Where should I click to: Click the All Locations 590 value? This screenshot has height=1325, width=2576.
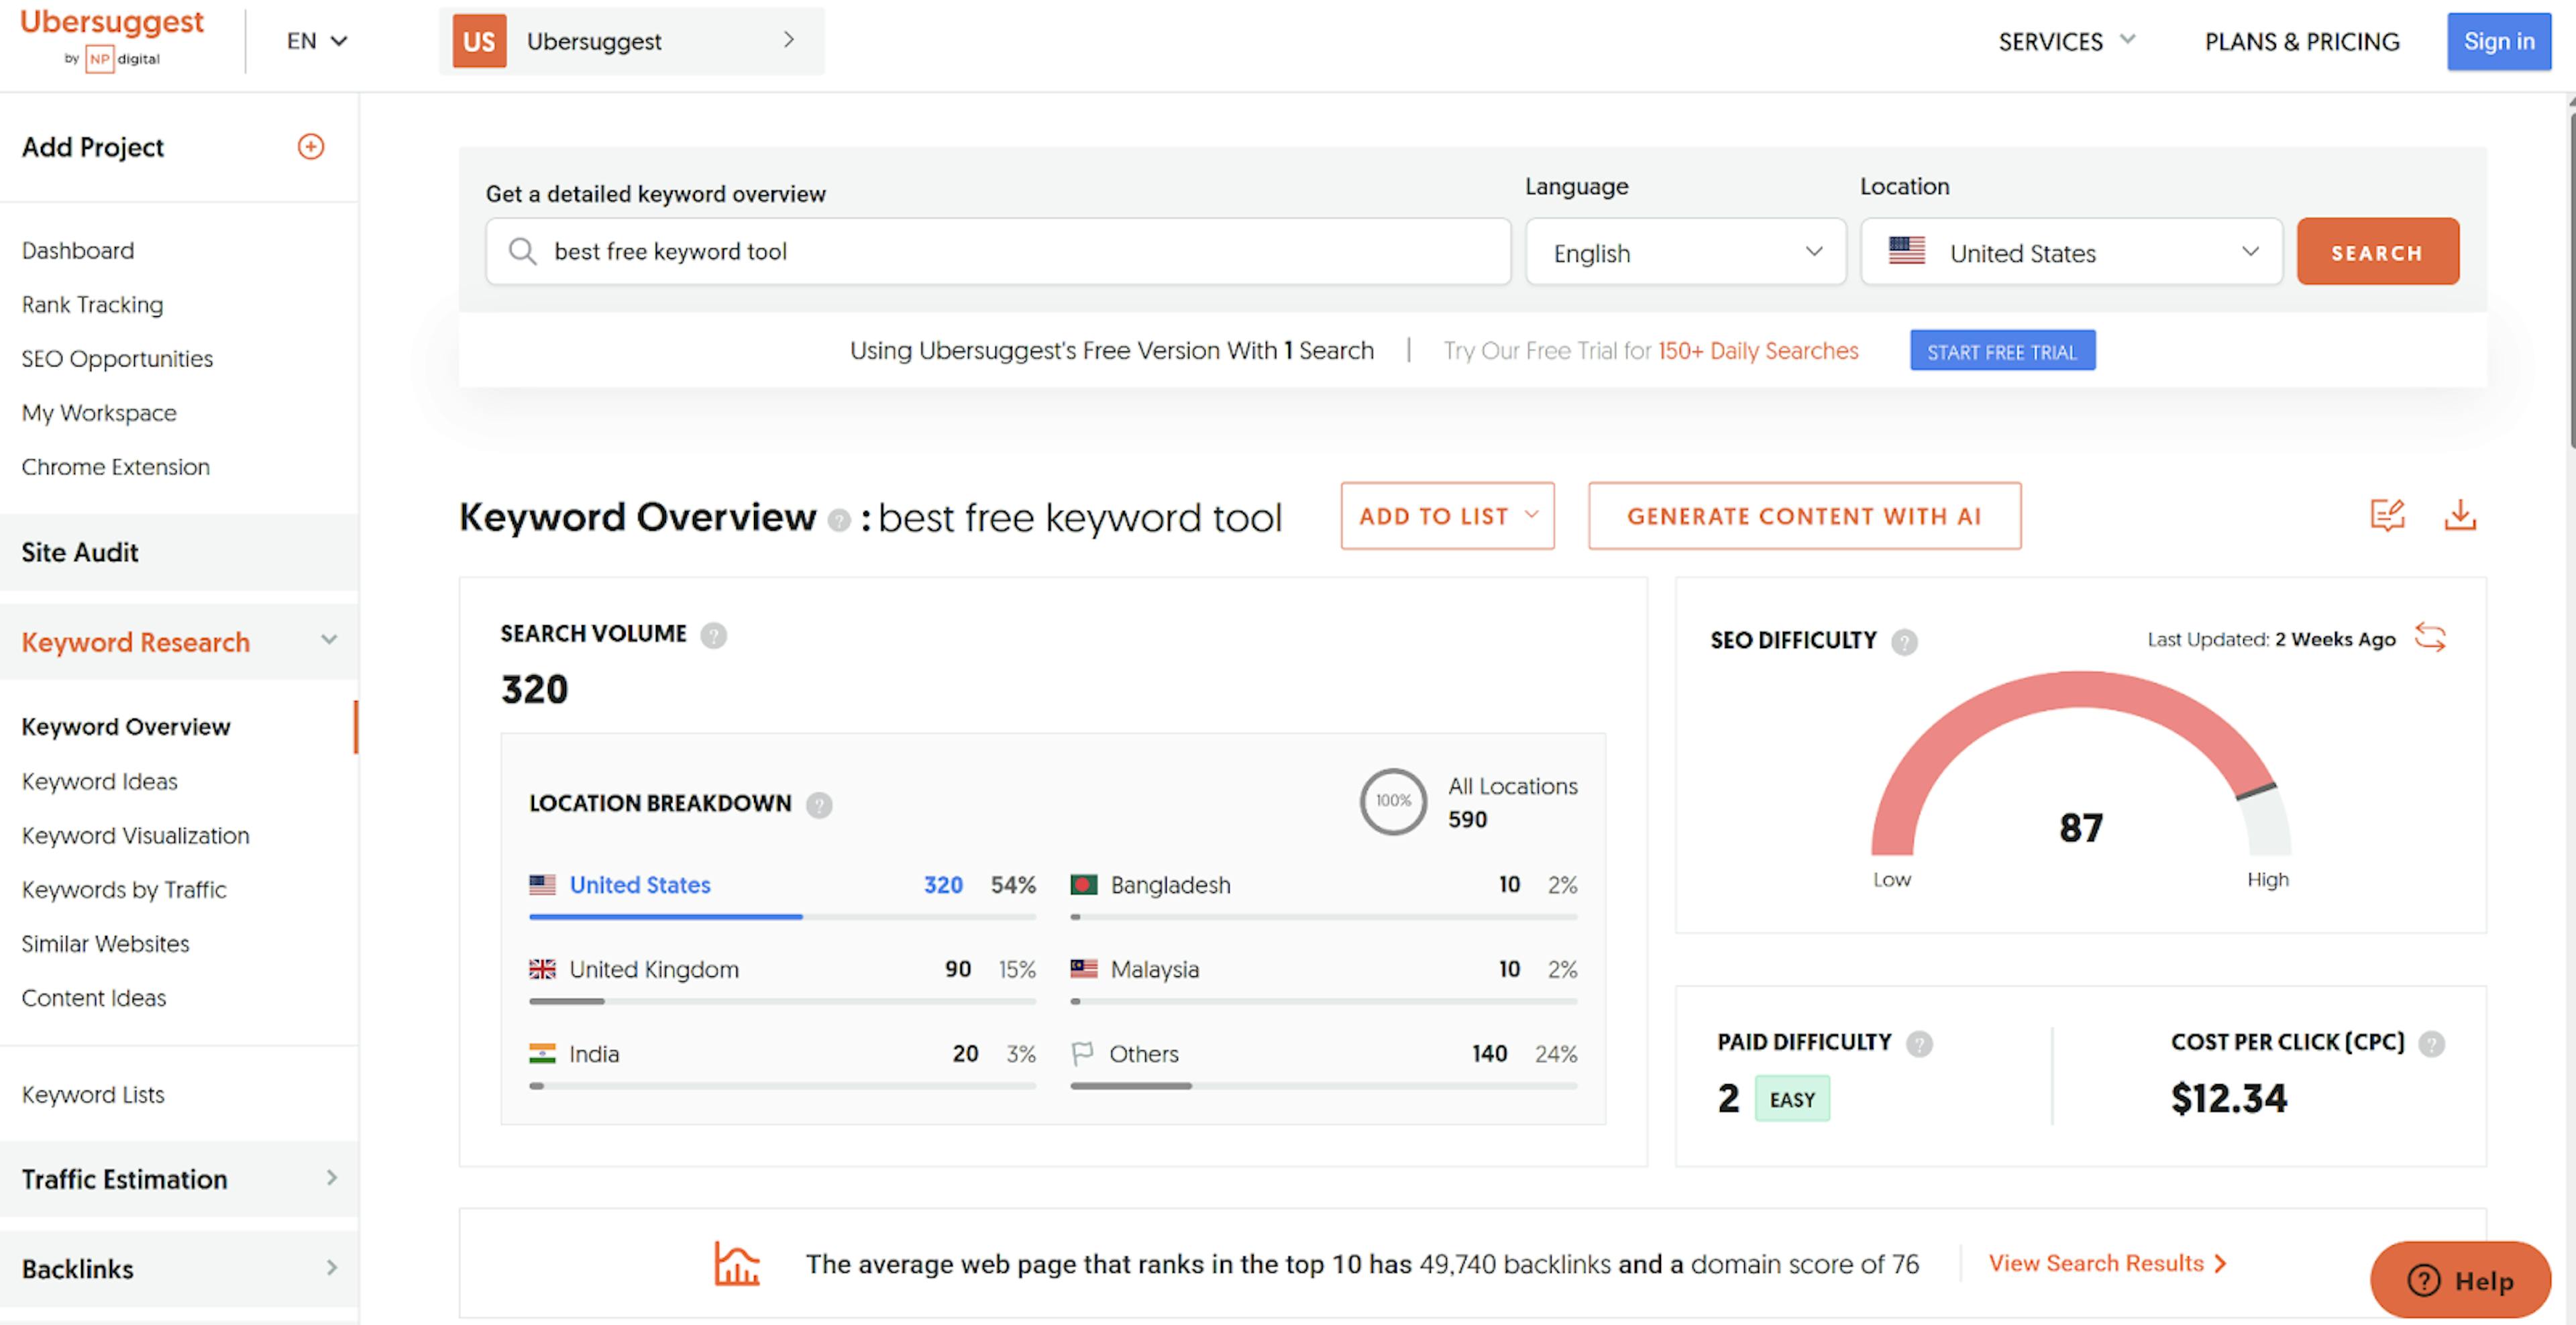point(1467,820)
